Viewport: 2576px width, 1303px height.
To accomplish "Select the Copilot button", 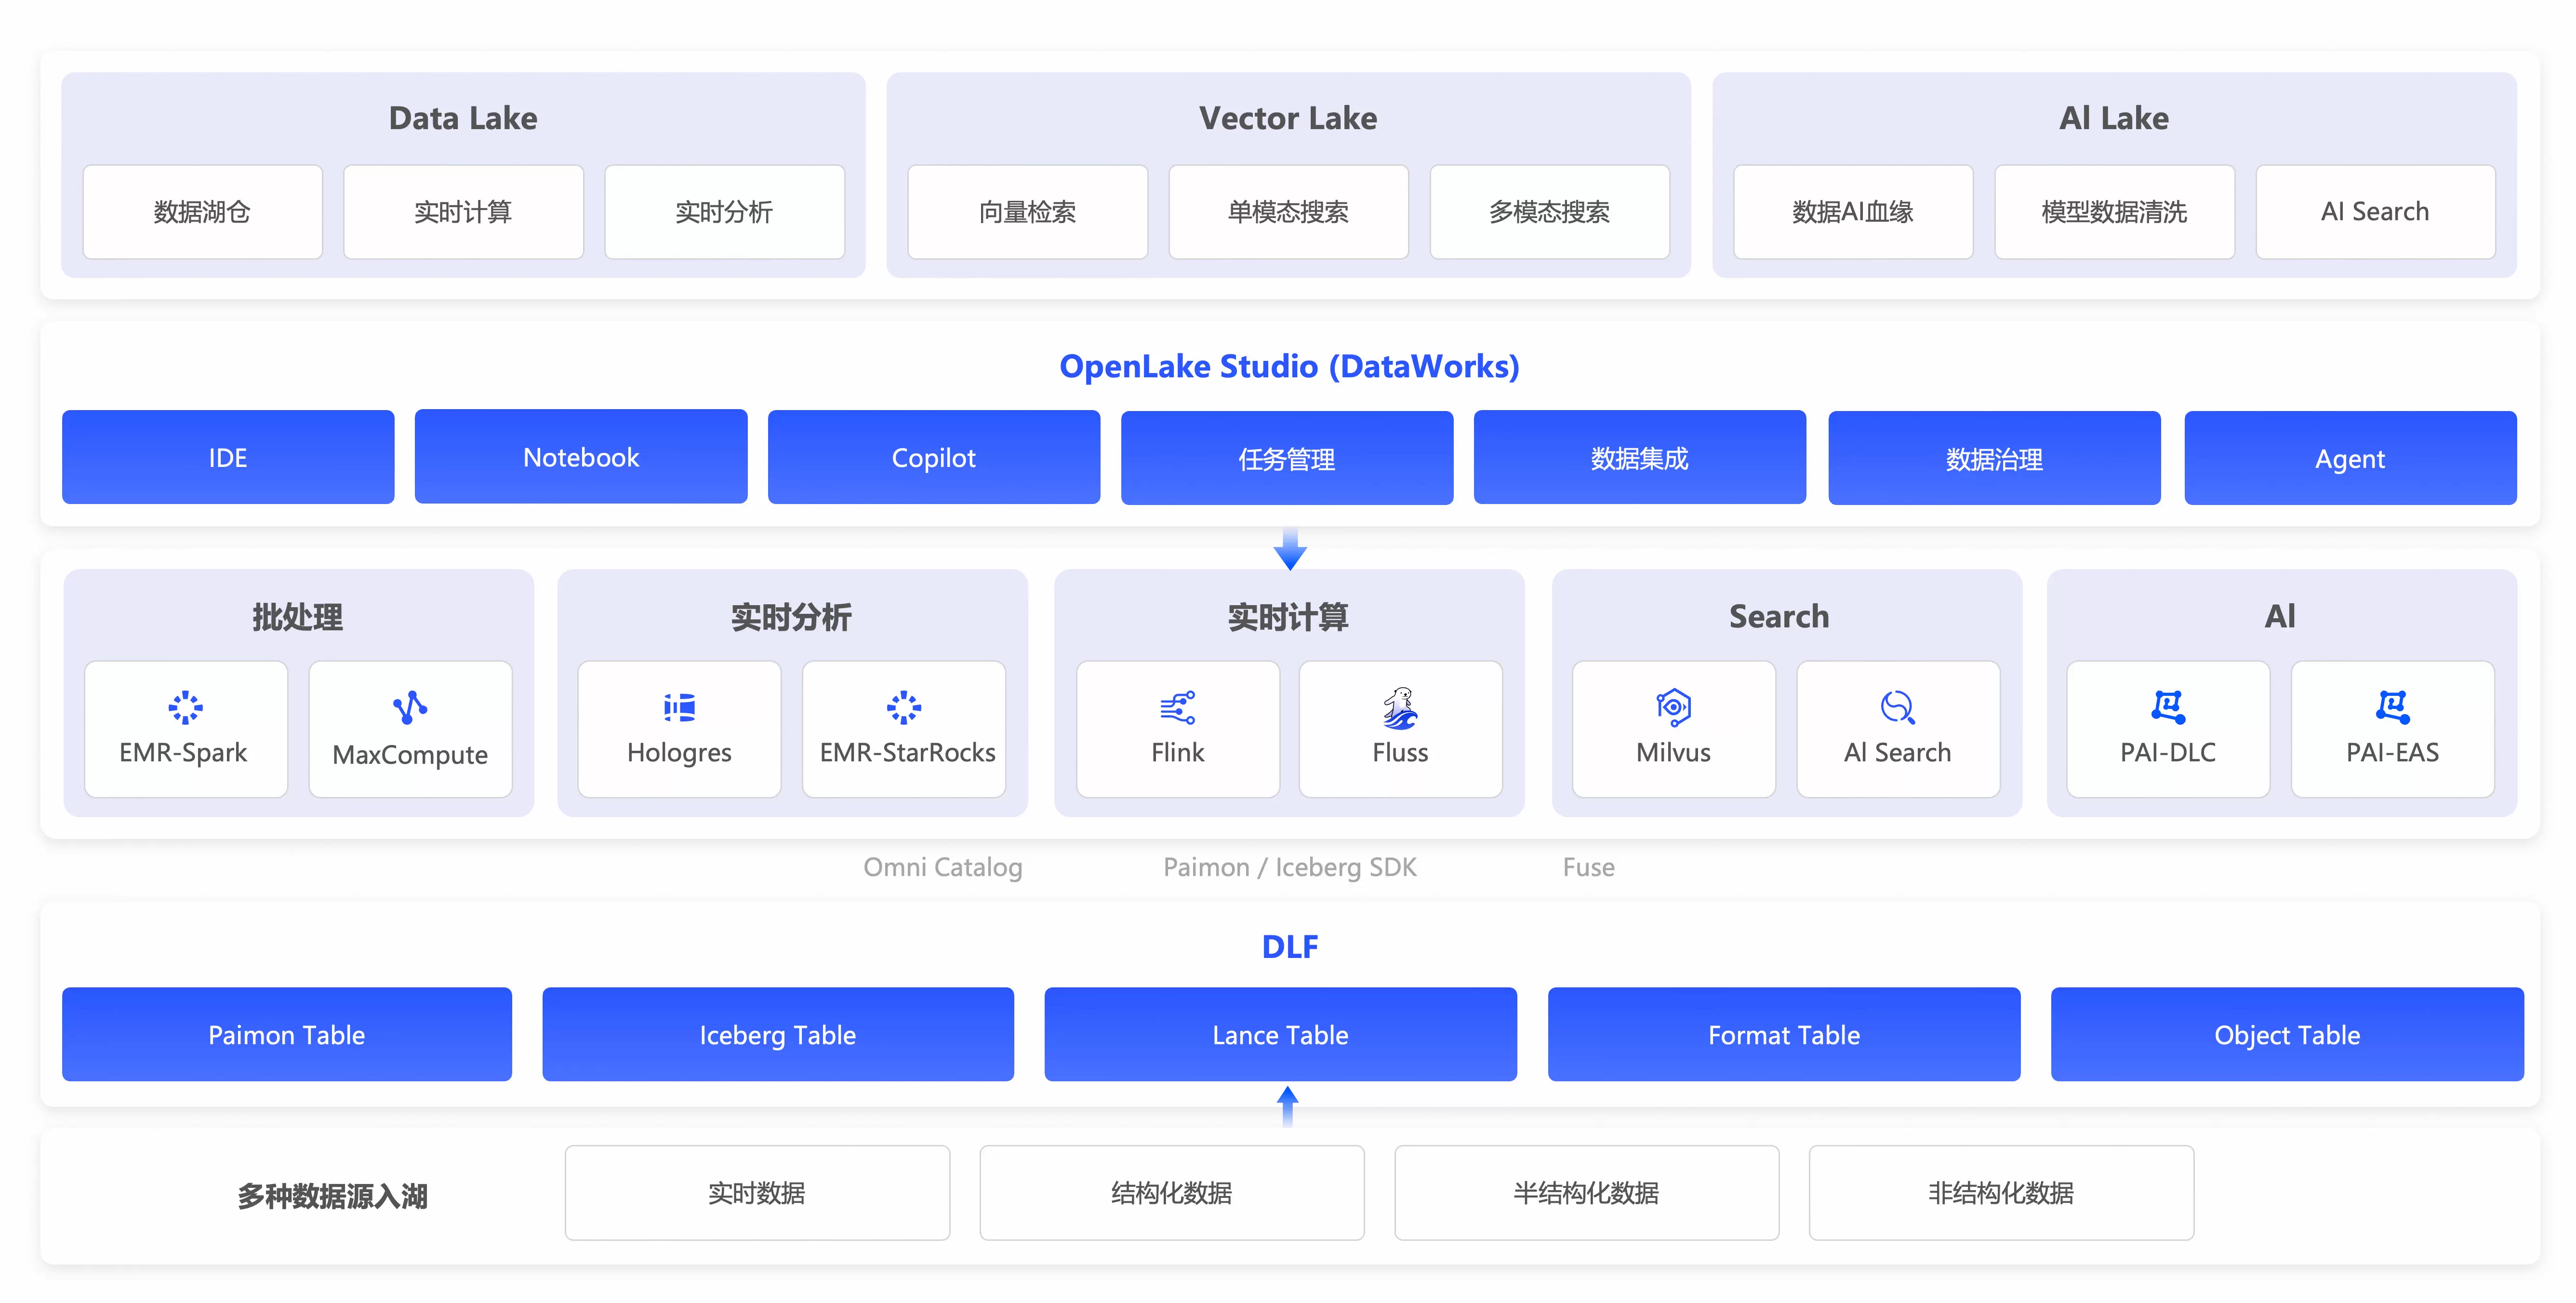I will (933, 458).
